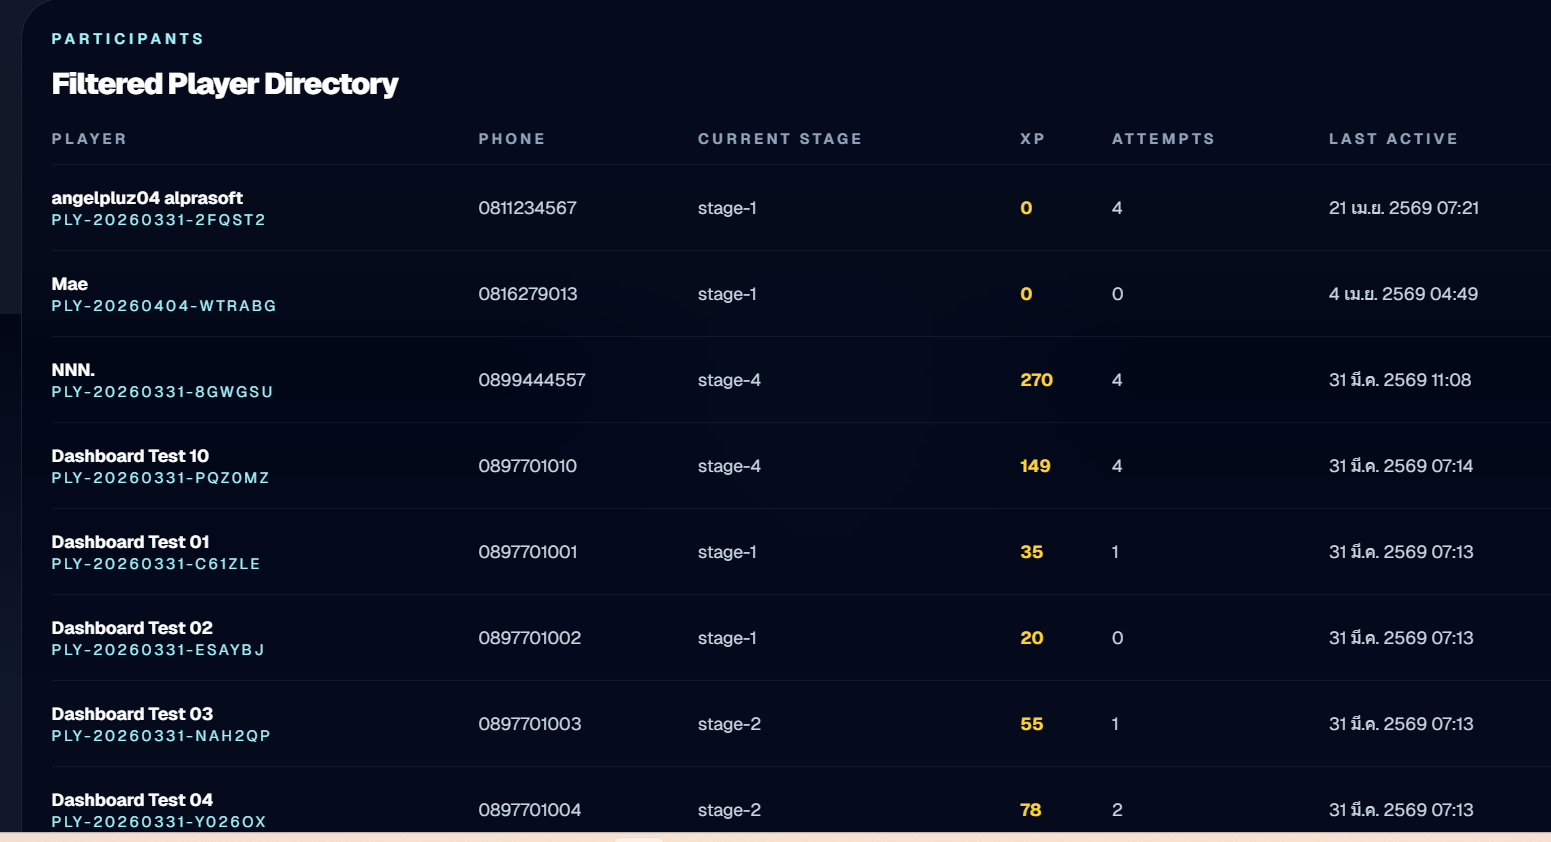
Task: Click the PLAYER column header
Action: [x=89, y=139]
